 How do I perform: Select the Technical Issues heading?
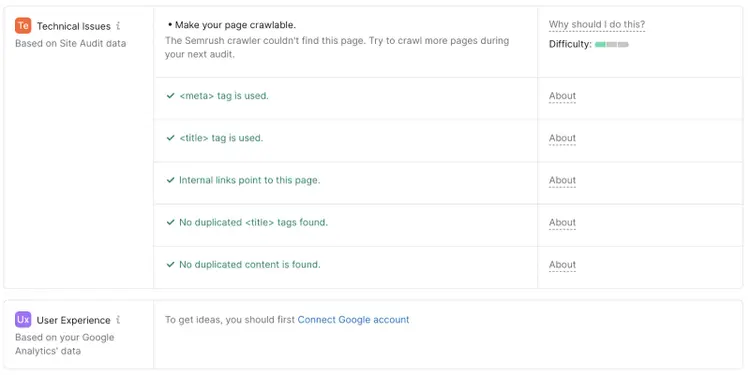pos(74,26)
